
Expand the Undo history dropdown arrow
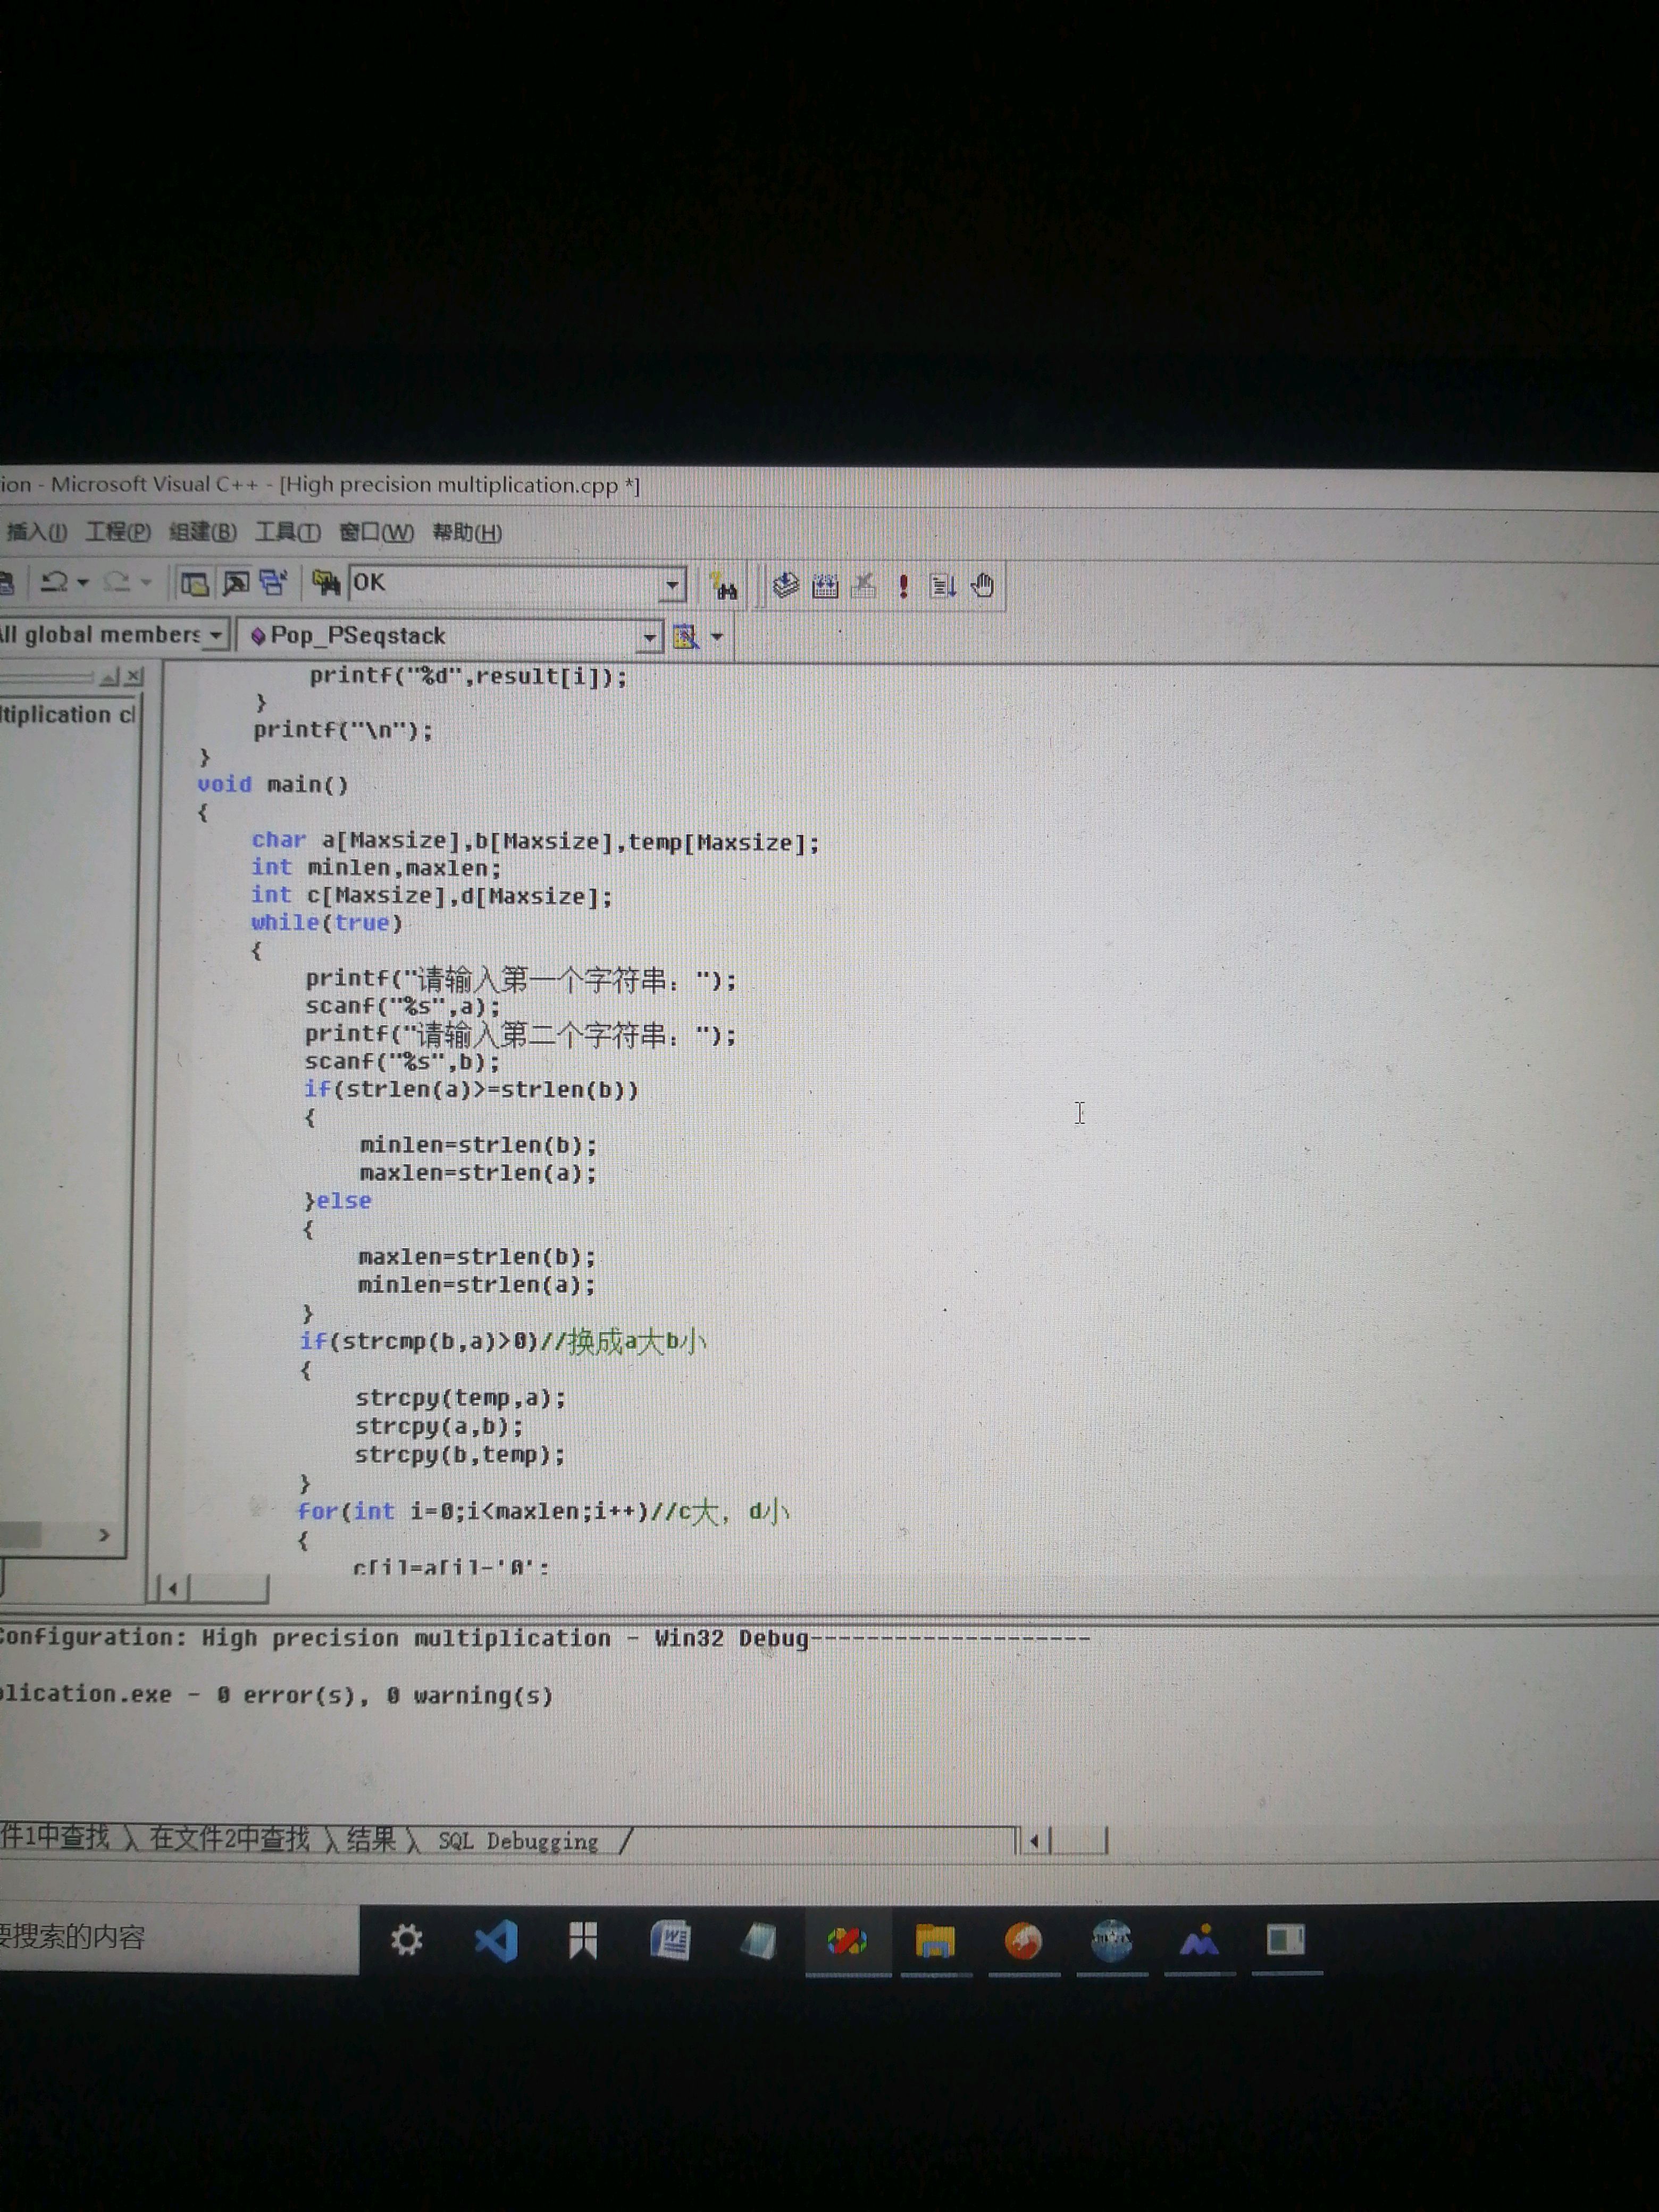coord(83,582)
